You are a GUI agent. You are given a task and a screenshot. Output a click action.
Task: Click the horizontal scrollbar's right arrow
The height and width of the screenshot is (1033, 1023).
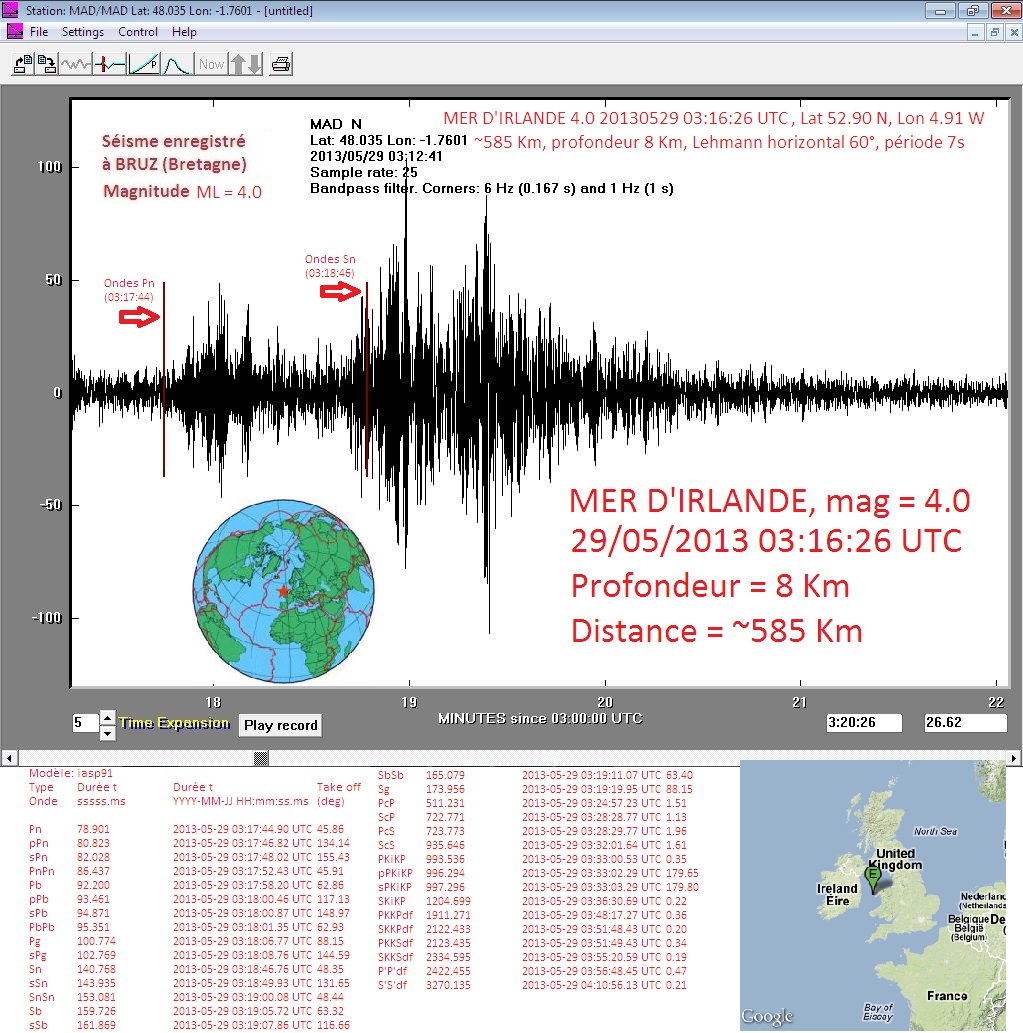[x=1014, y=759]
